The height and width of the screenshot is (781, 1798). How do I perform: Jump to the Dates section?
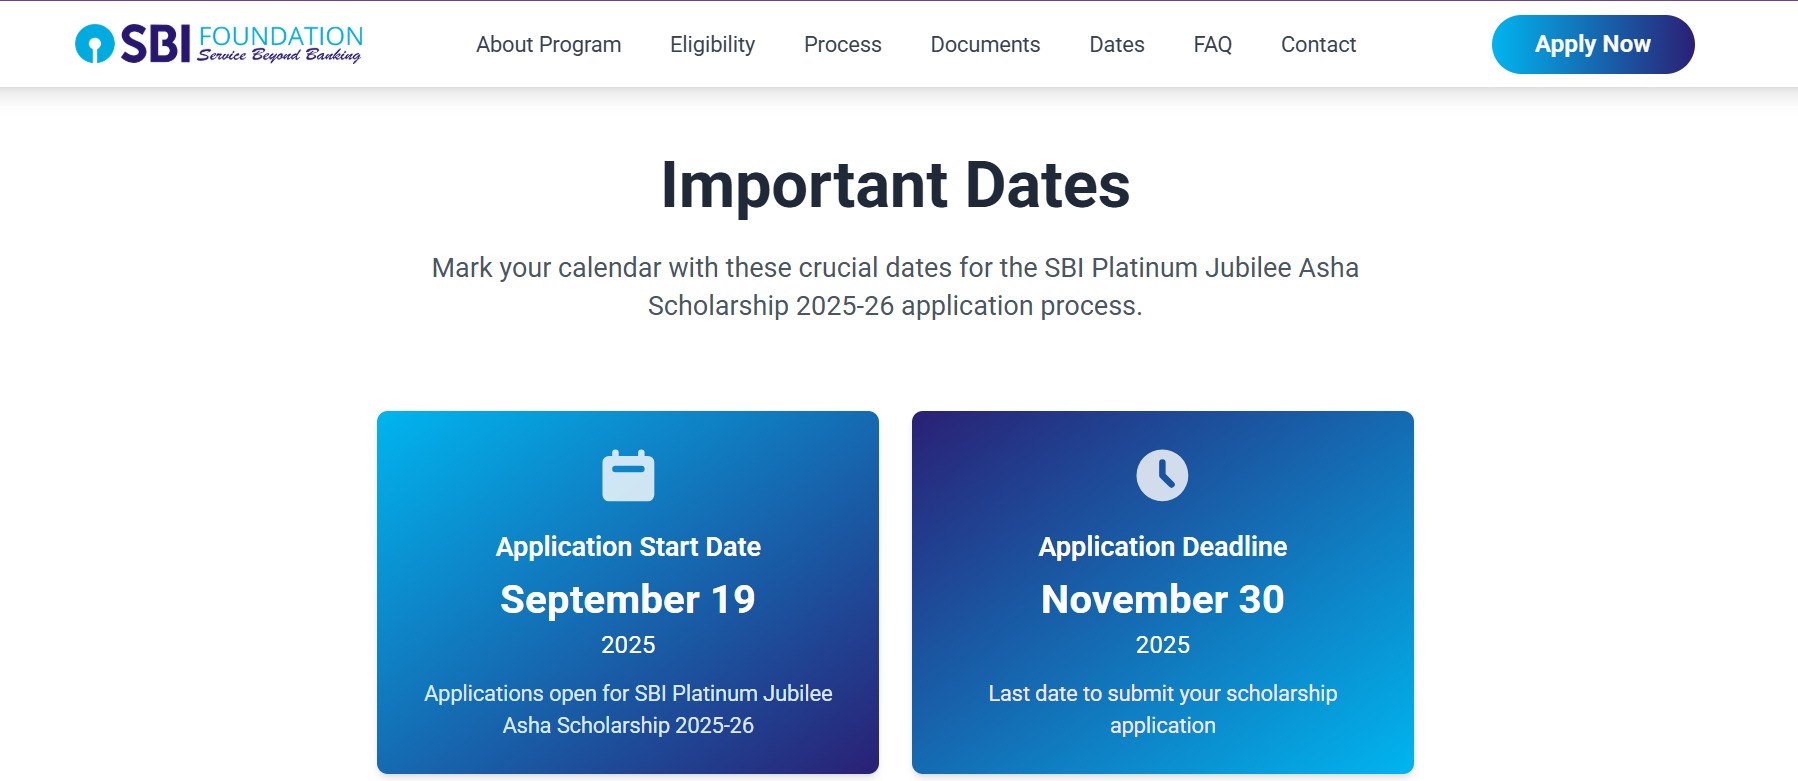tap(1116, 45)
